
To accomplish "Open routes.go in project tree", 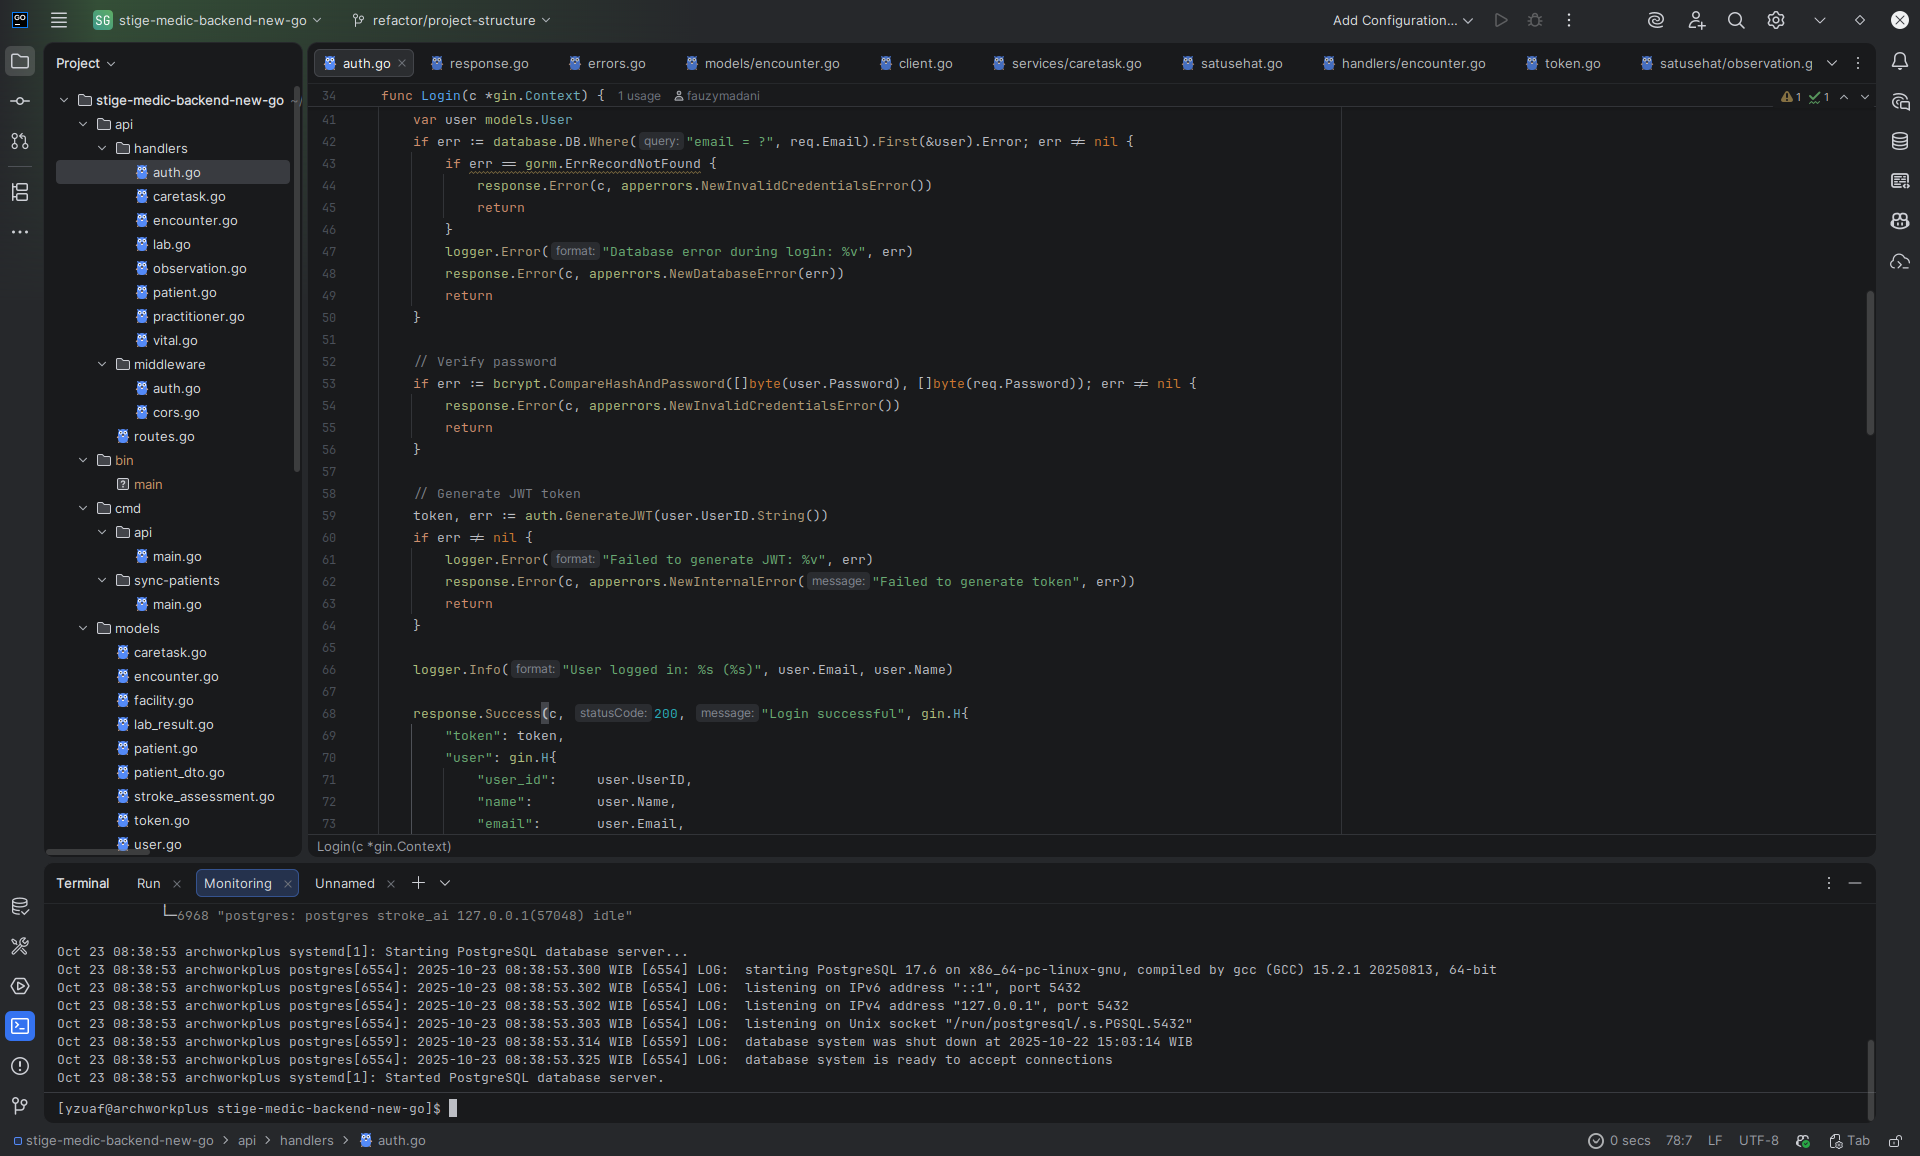I will pos(164,437).
